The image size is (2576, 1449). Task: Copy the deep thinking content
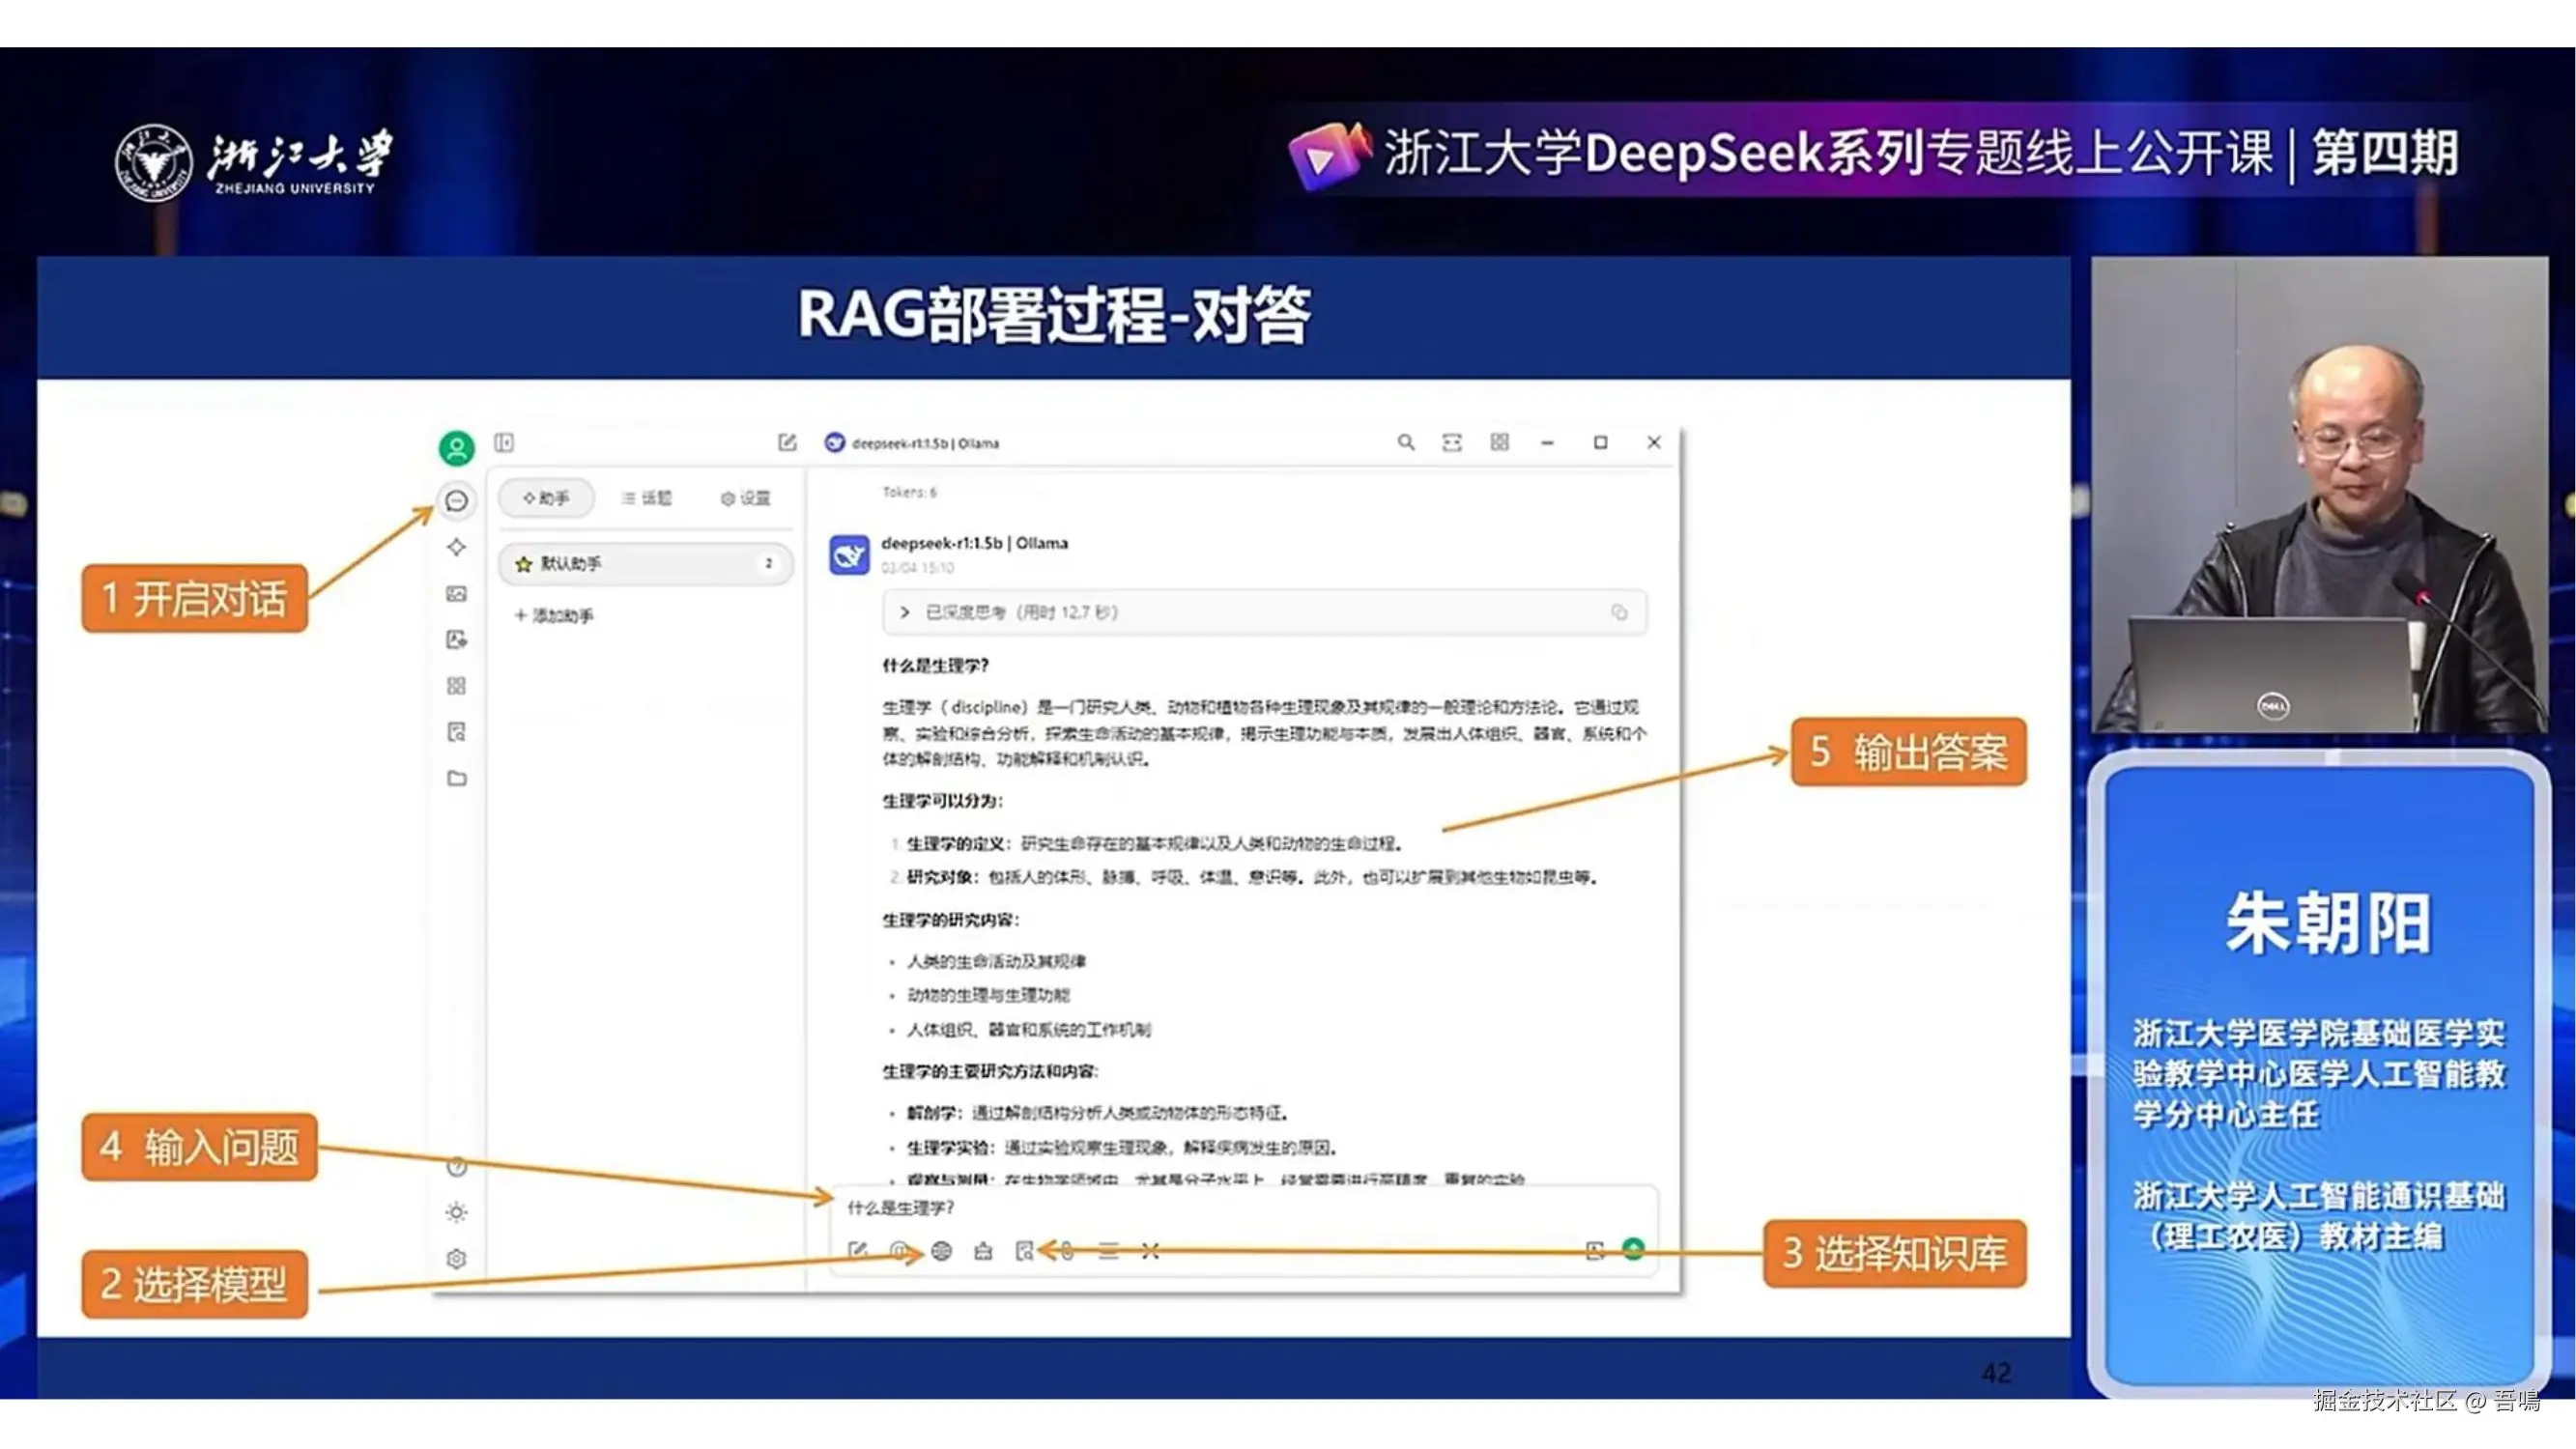pos(1619,612)
